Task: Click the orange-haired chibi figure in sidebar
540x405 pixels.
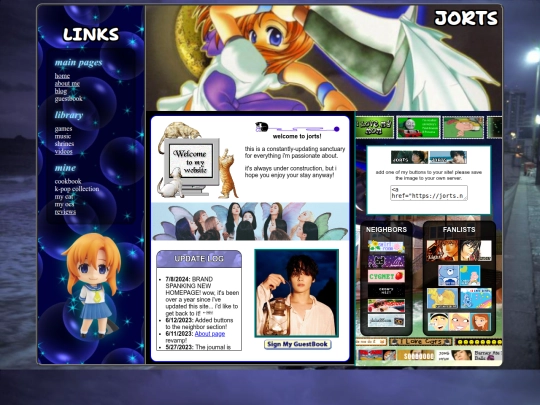Action: [92, 285]
